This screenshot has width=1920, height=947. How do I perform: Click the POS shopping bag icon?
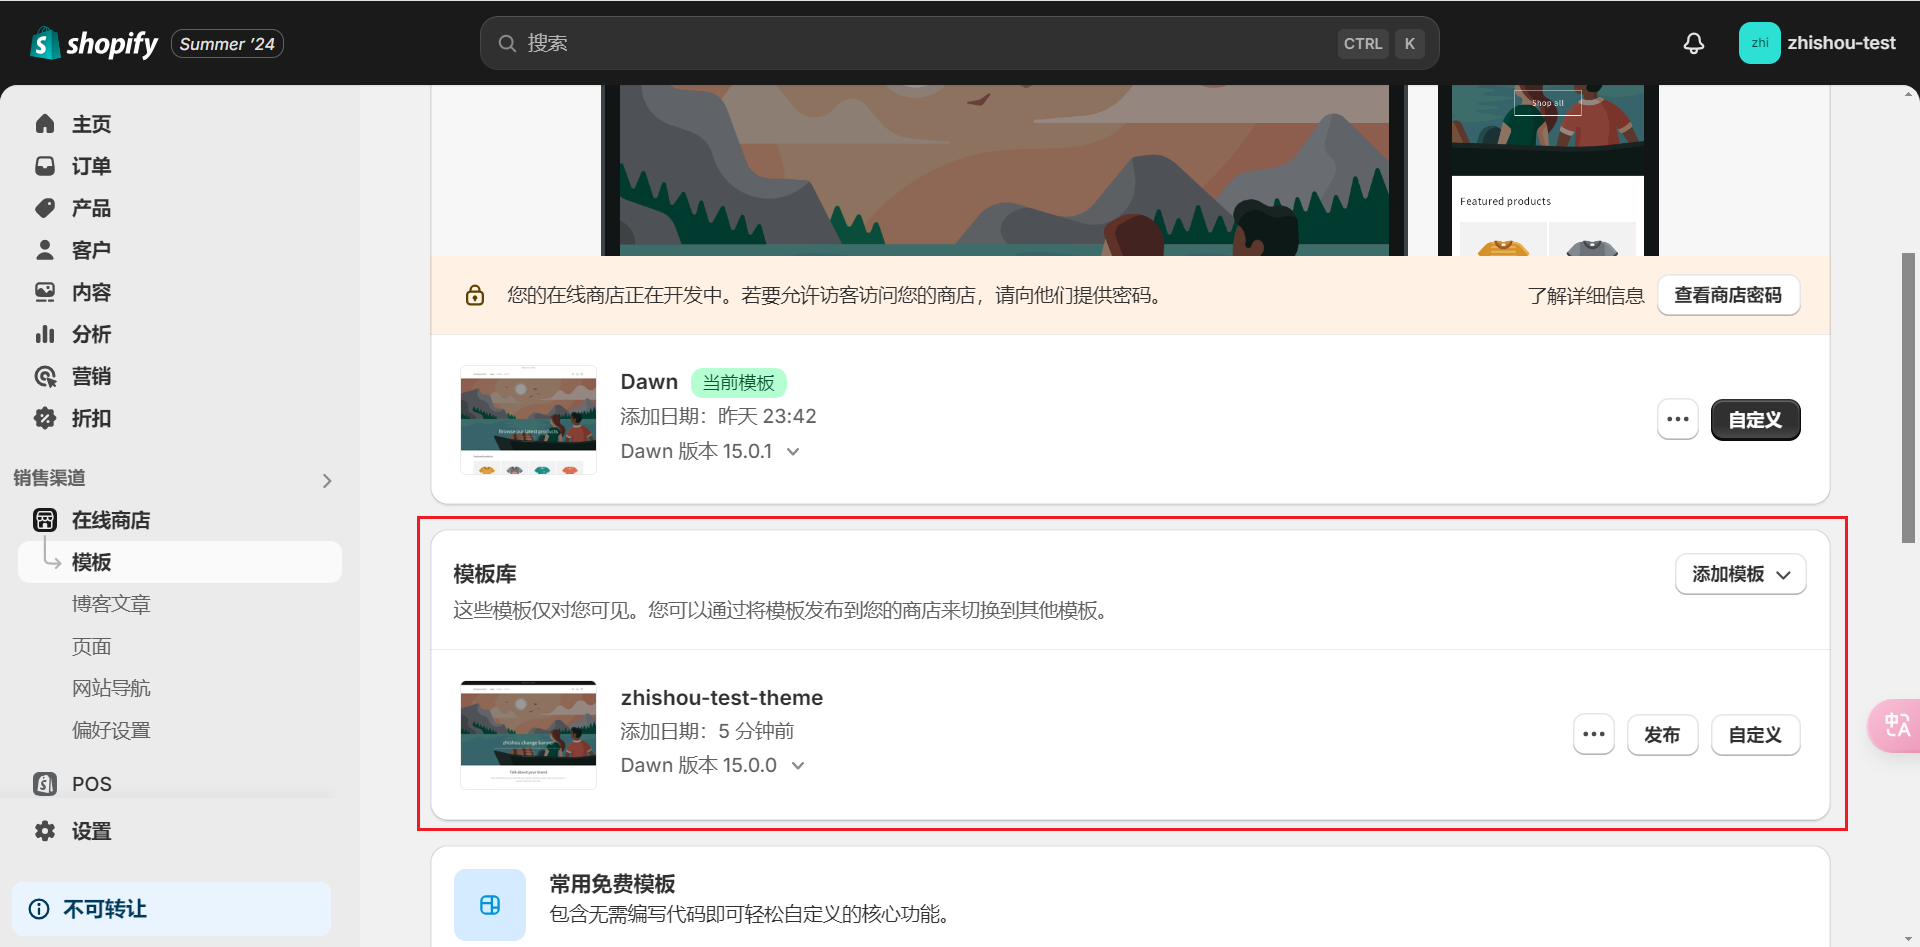point(45,784)
